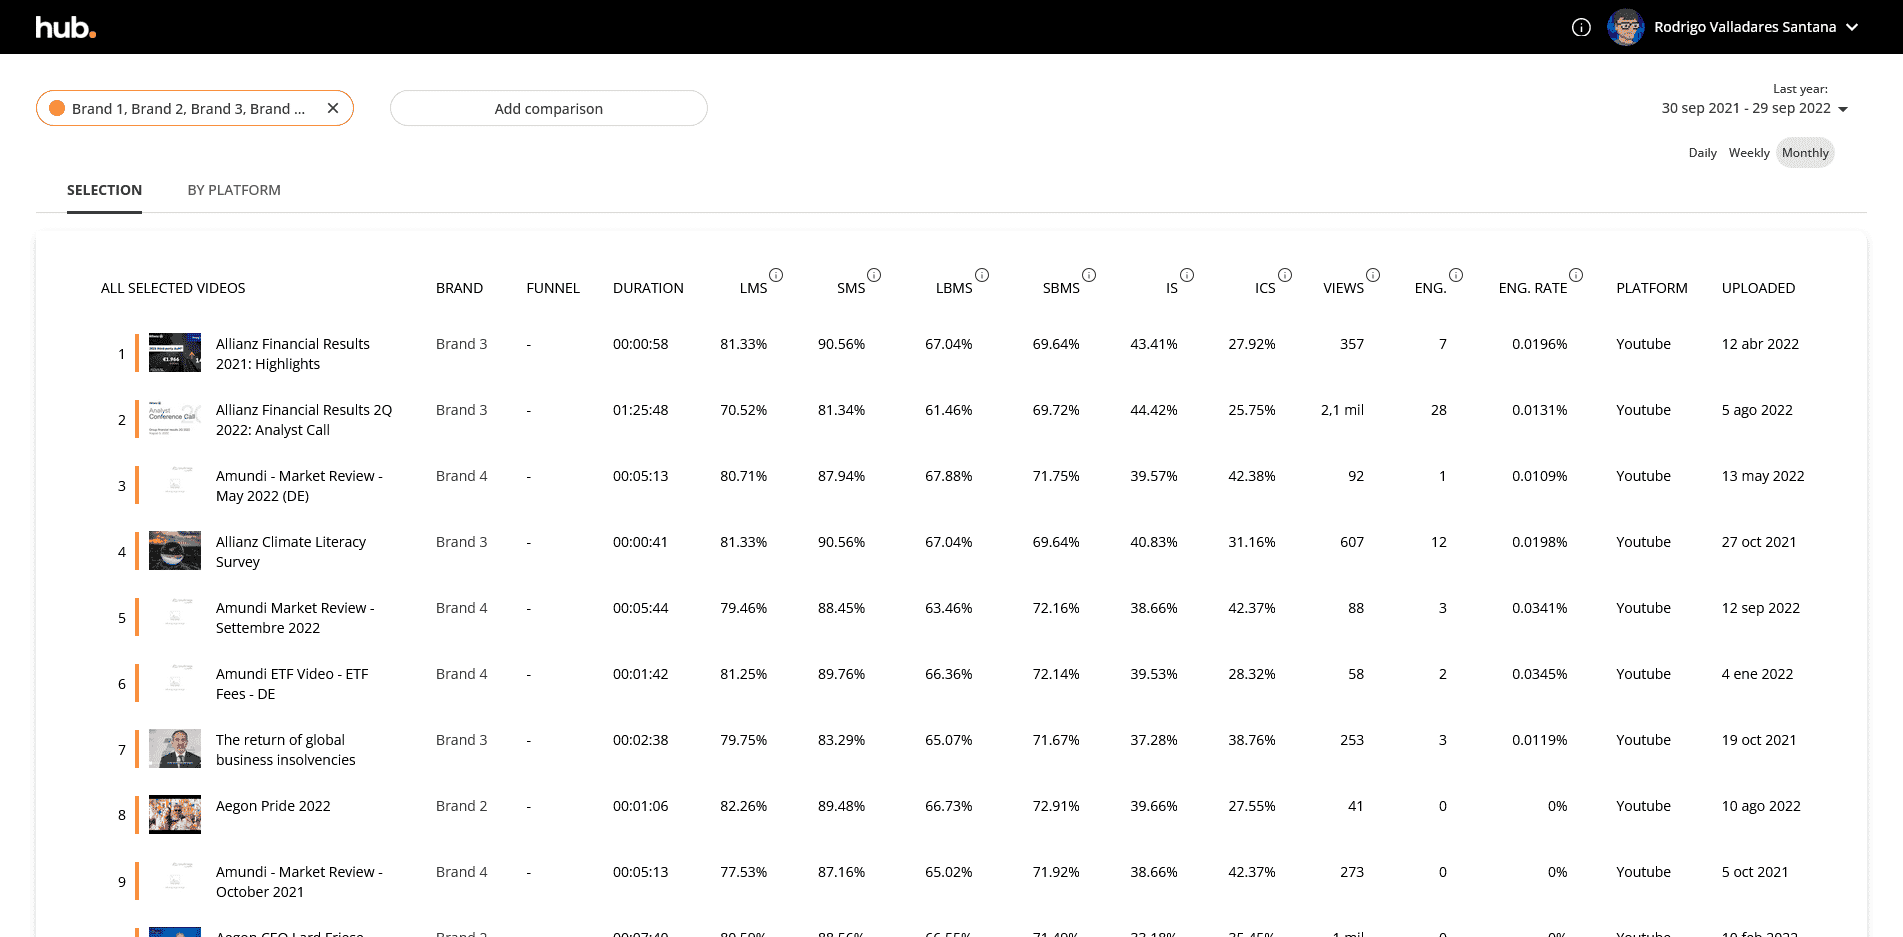Expand the user account menu chevron
Viewport: 1903px width, 937px height.
pos(1852,27)
